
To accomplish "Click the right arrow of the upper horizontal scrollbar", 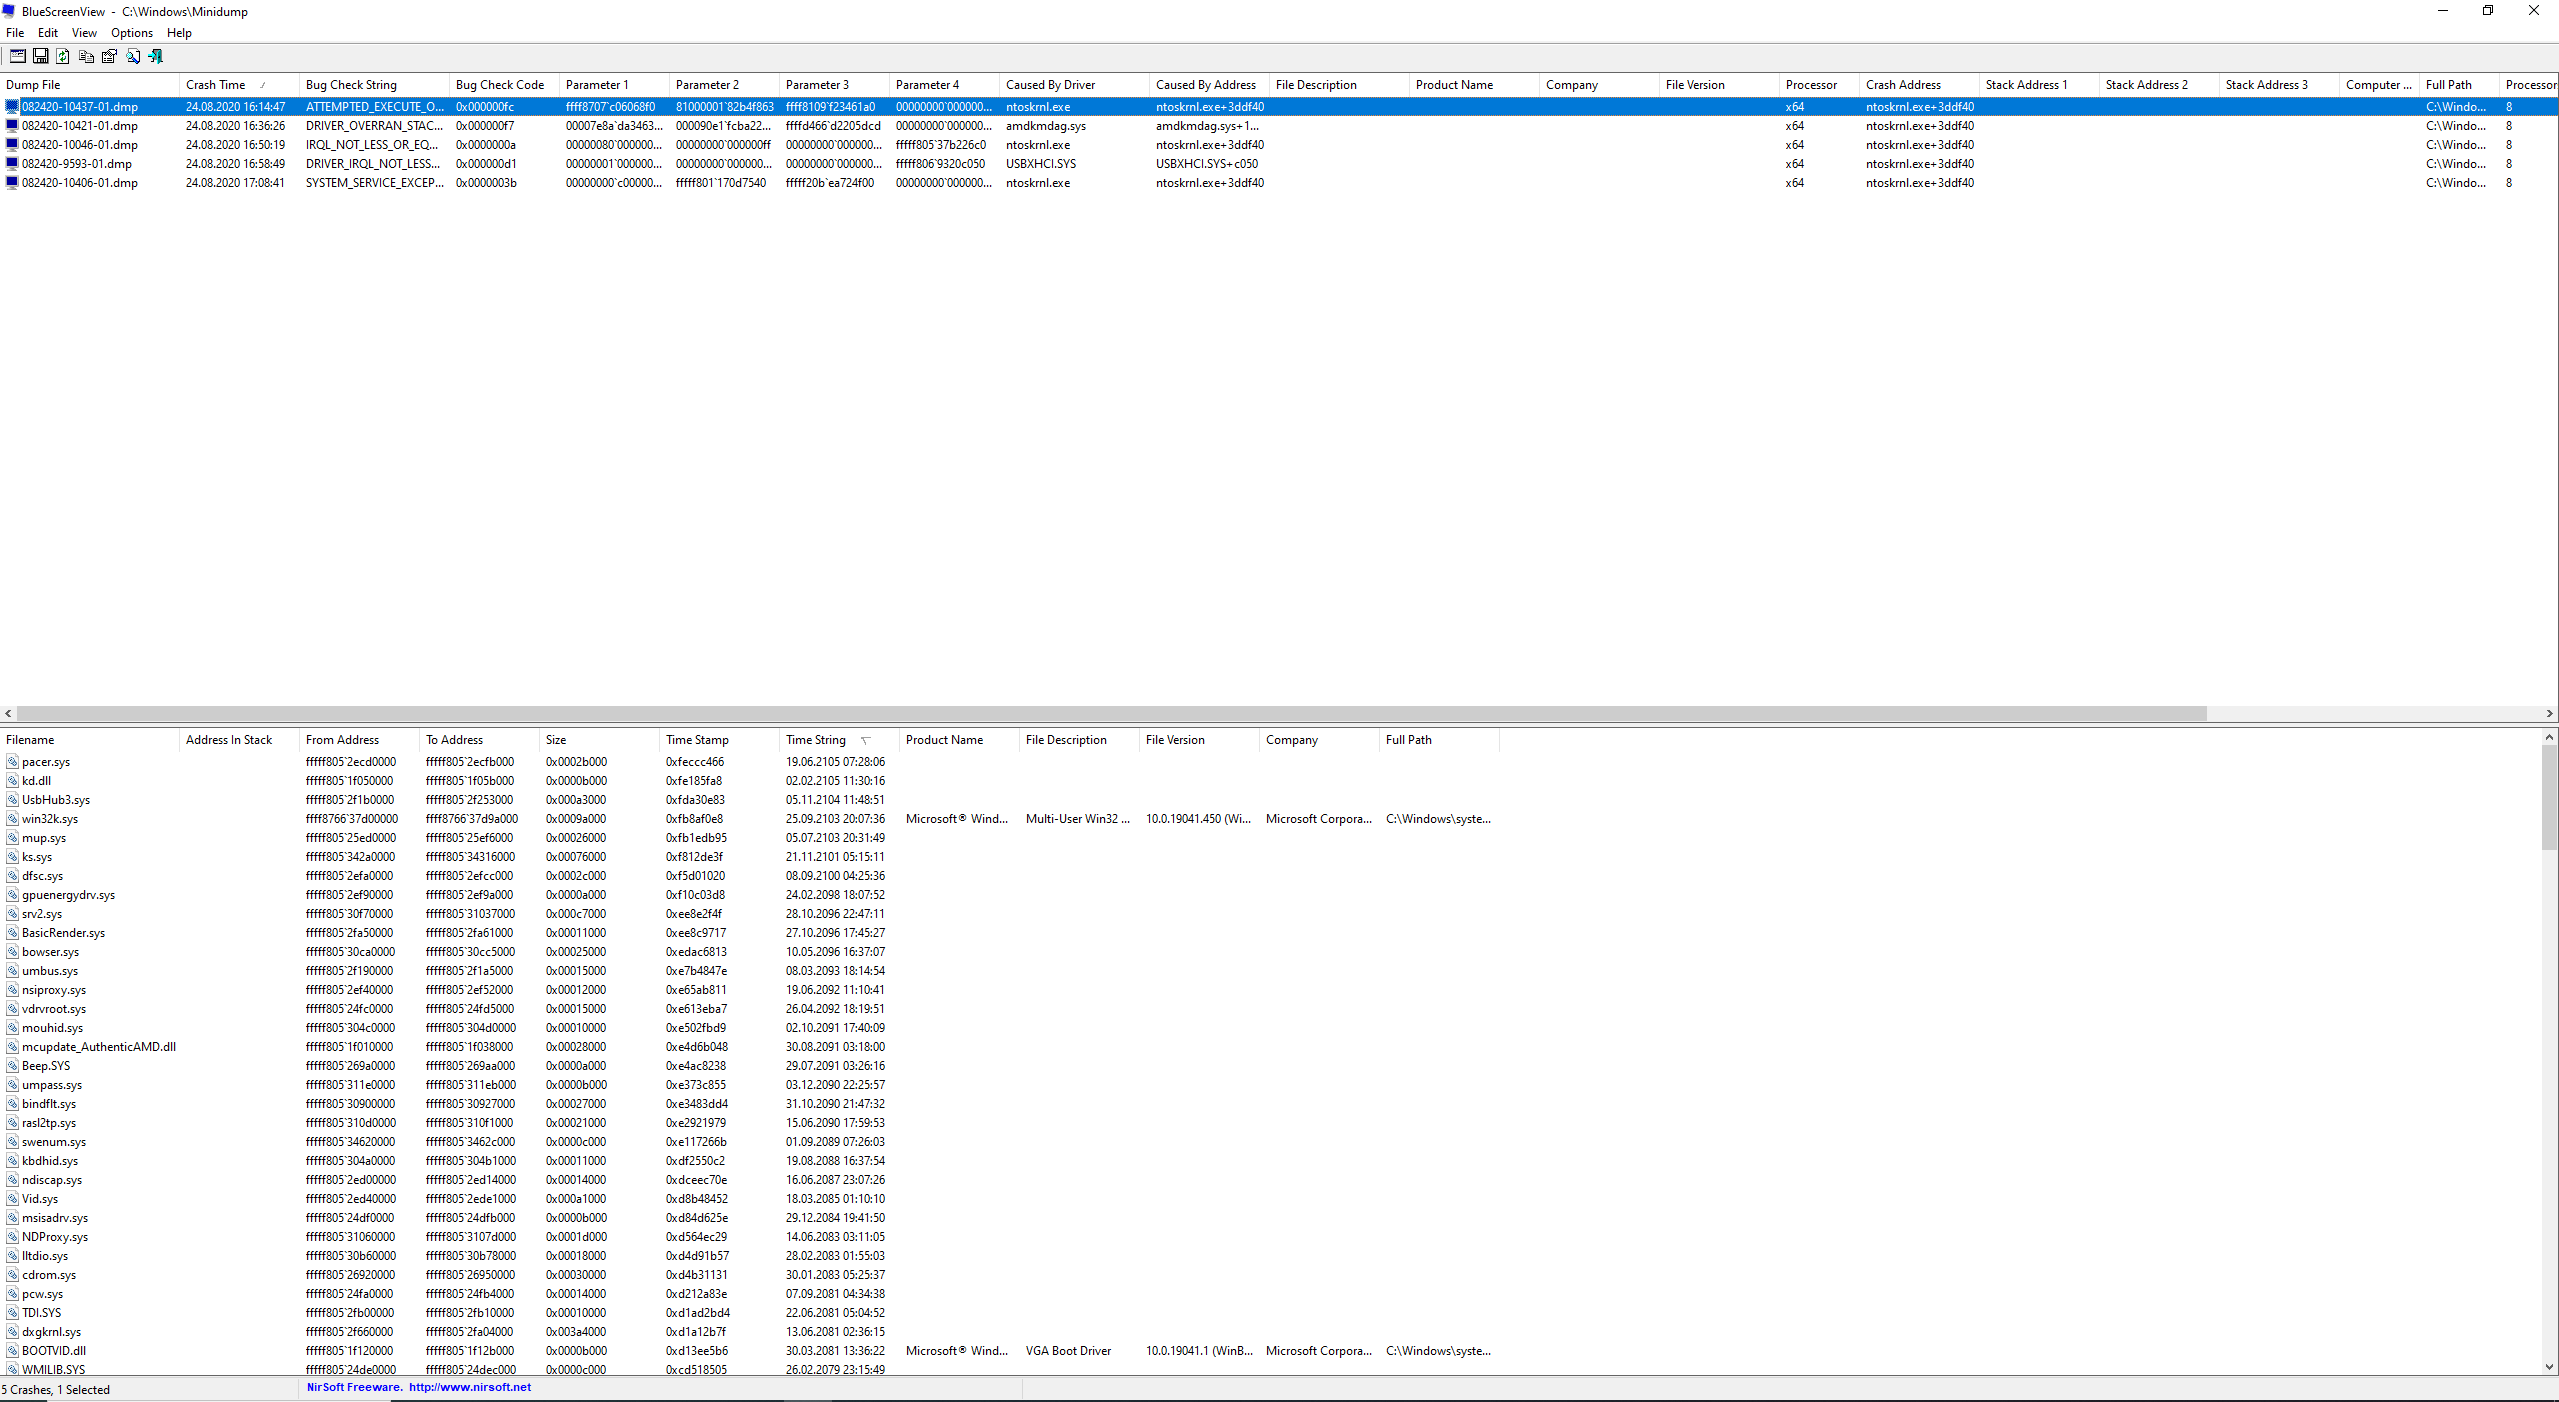I will point(2549,713).
